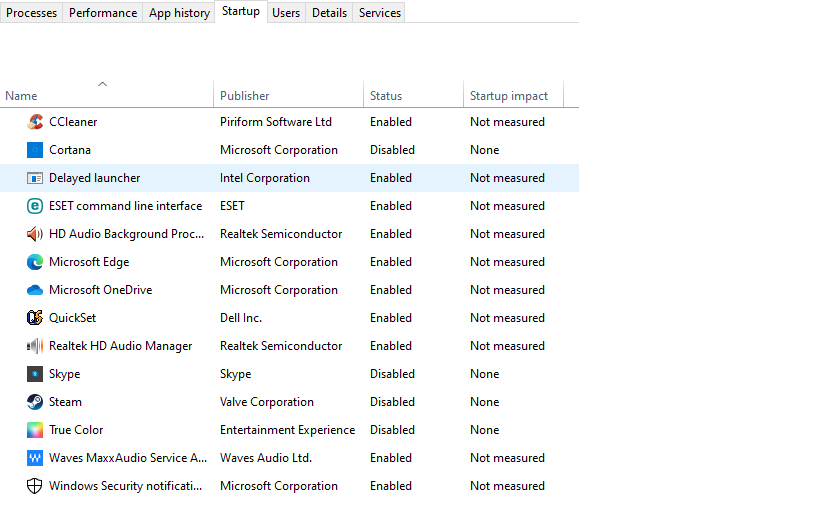819x514 pixels.
Task: Select Realtek HD Audio Manager name
Action: [121, 346]
